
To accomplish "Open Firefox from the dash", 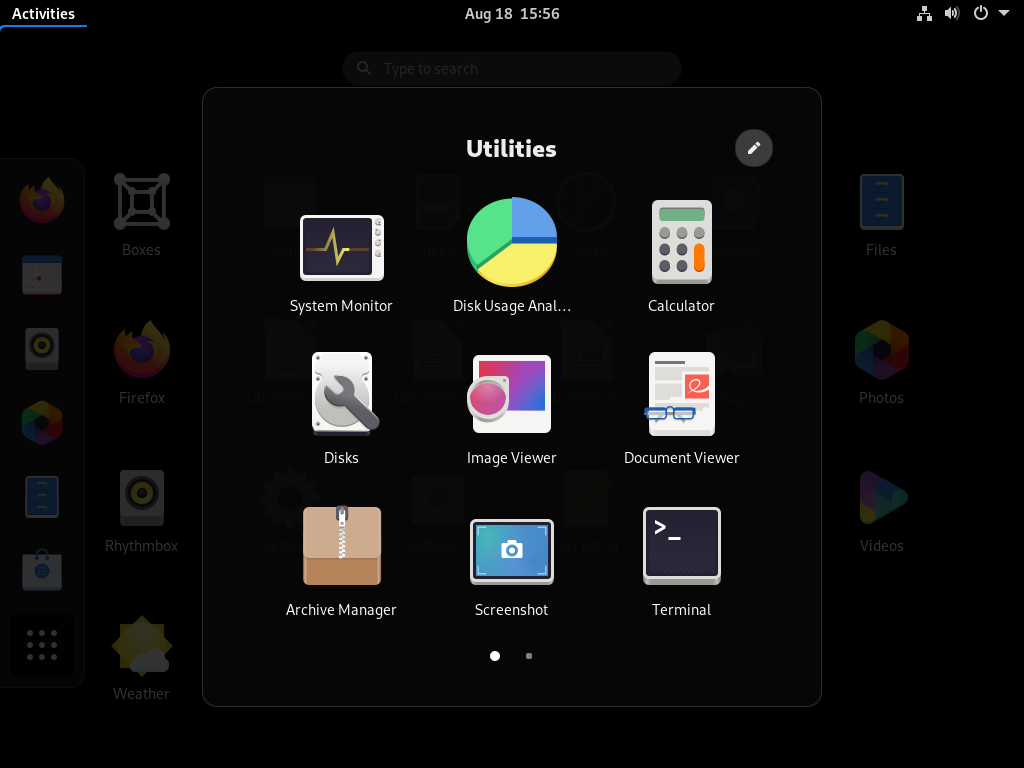I will [42, 200].
